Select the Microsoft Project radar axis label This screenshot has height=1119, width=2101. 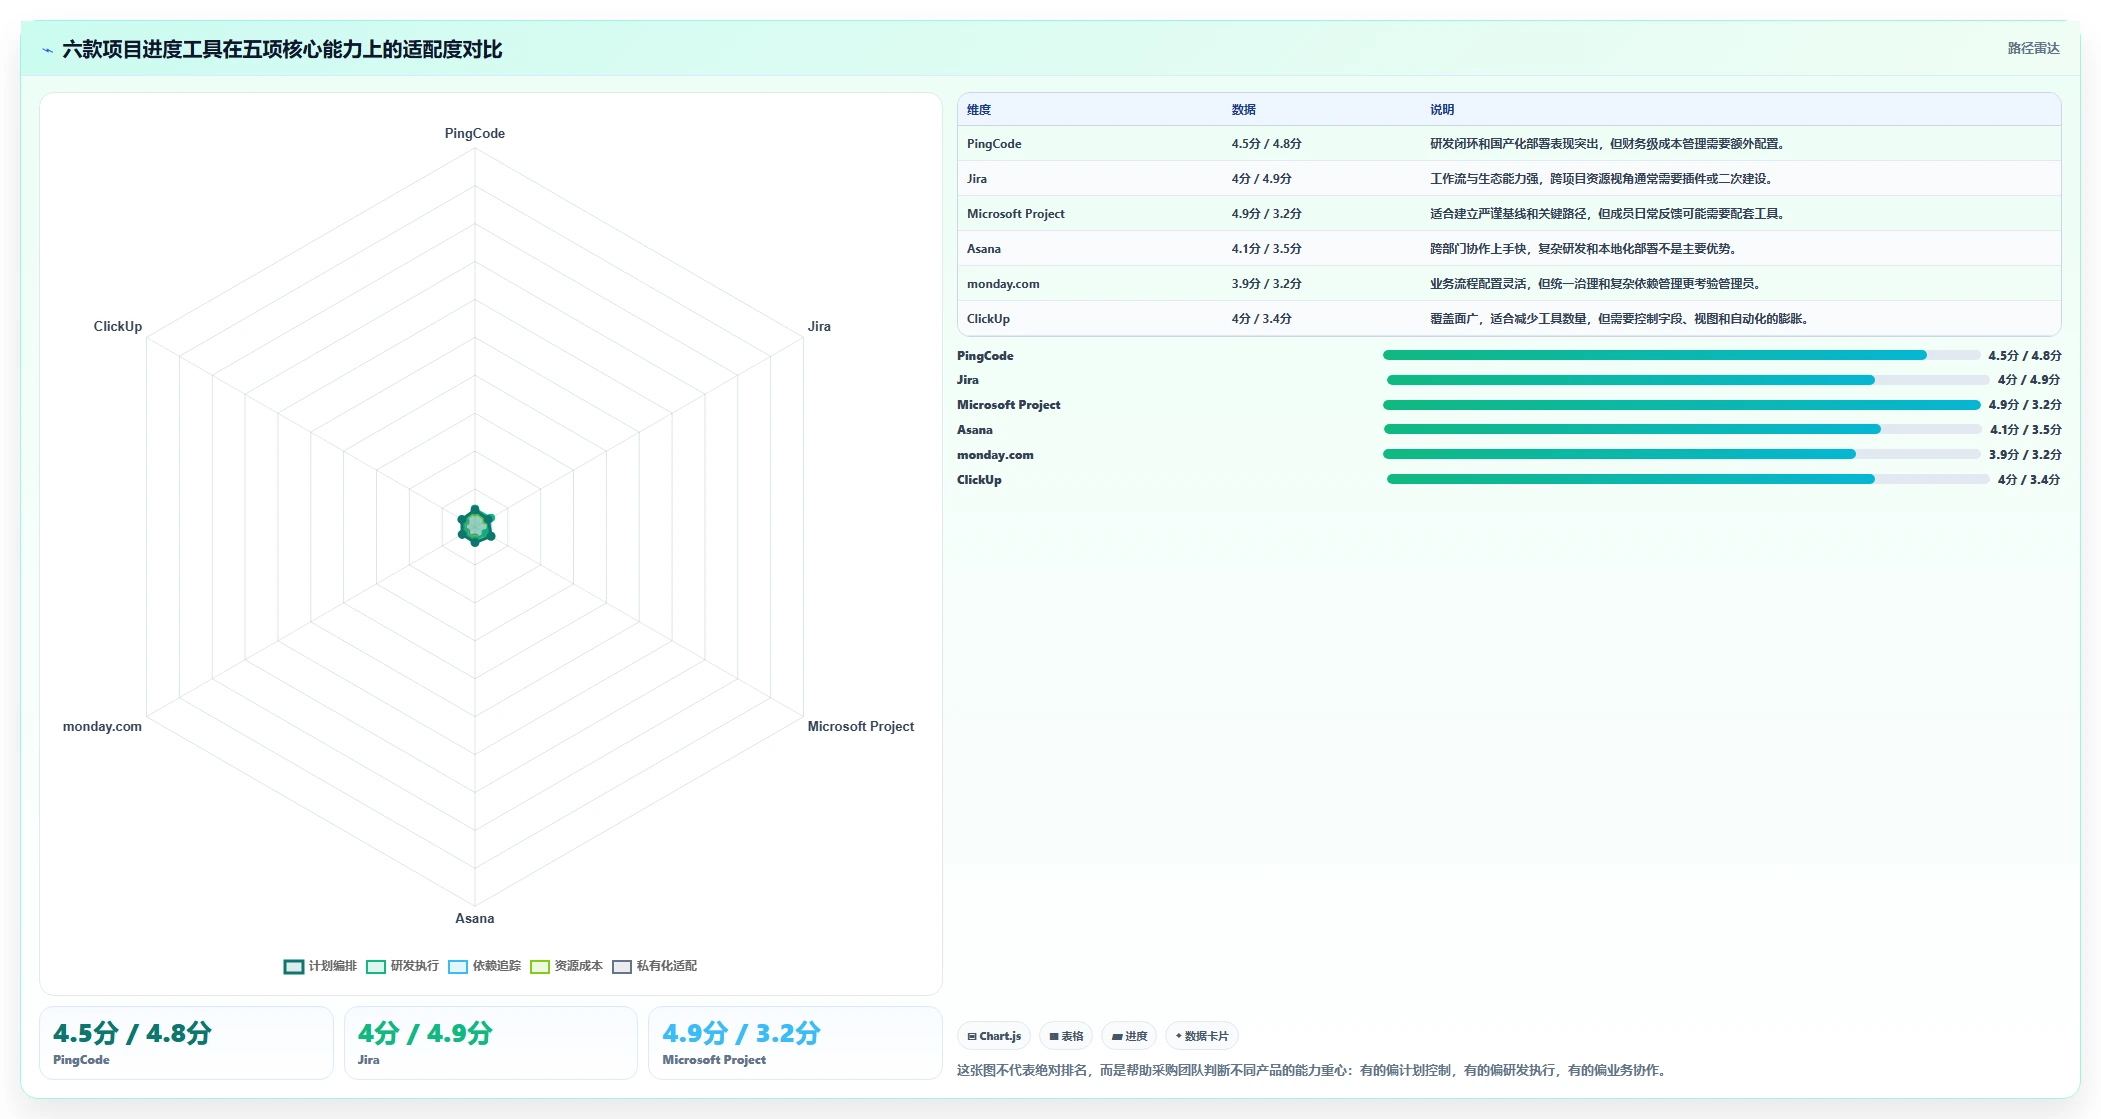coord(861,726)
